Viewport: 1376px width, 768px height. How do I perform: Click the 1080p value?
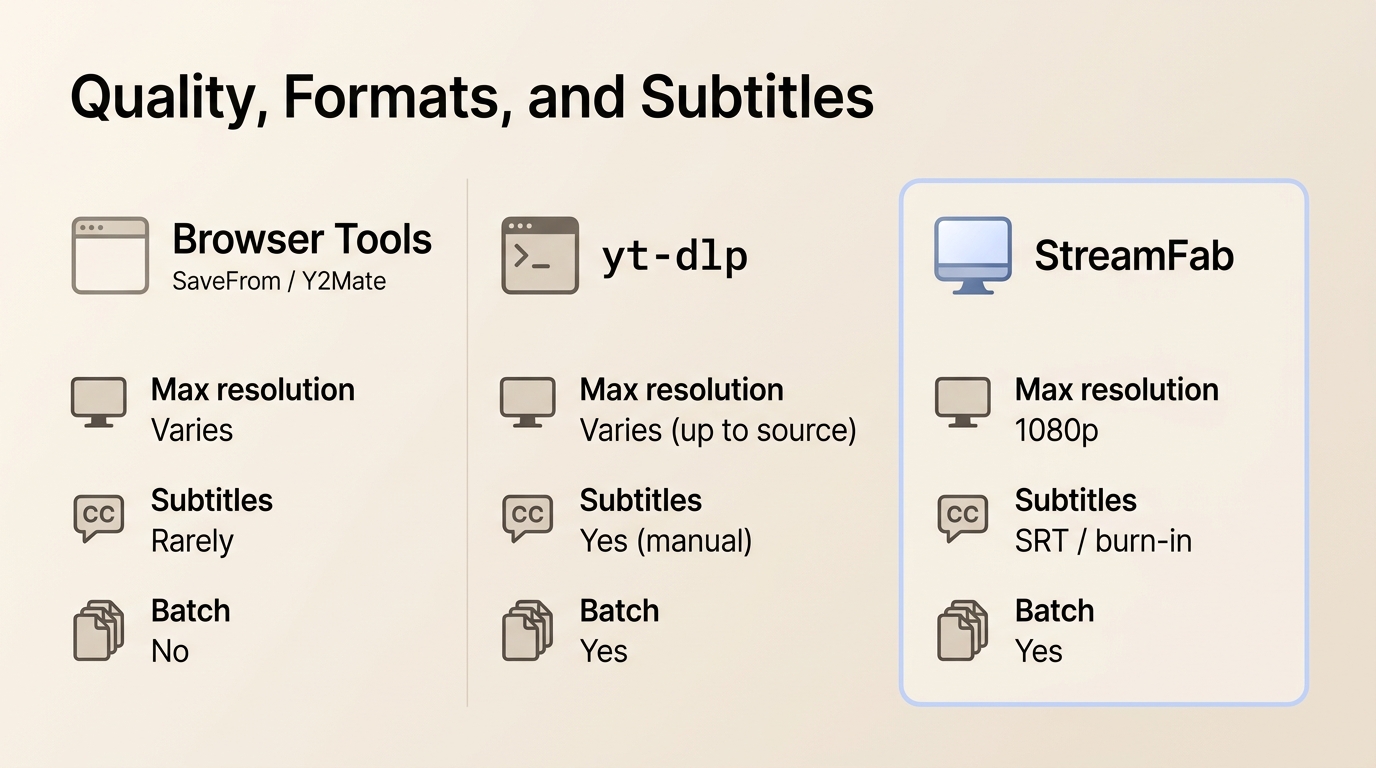point(1057,431)
